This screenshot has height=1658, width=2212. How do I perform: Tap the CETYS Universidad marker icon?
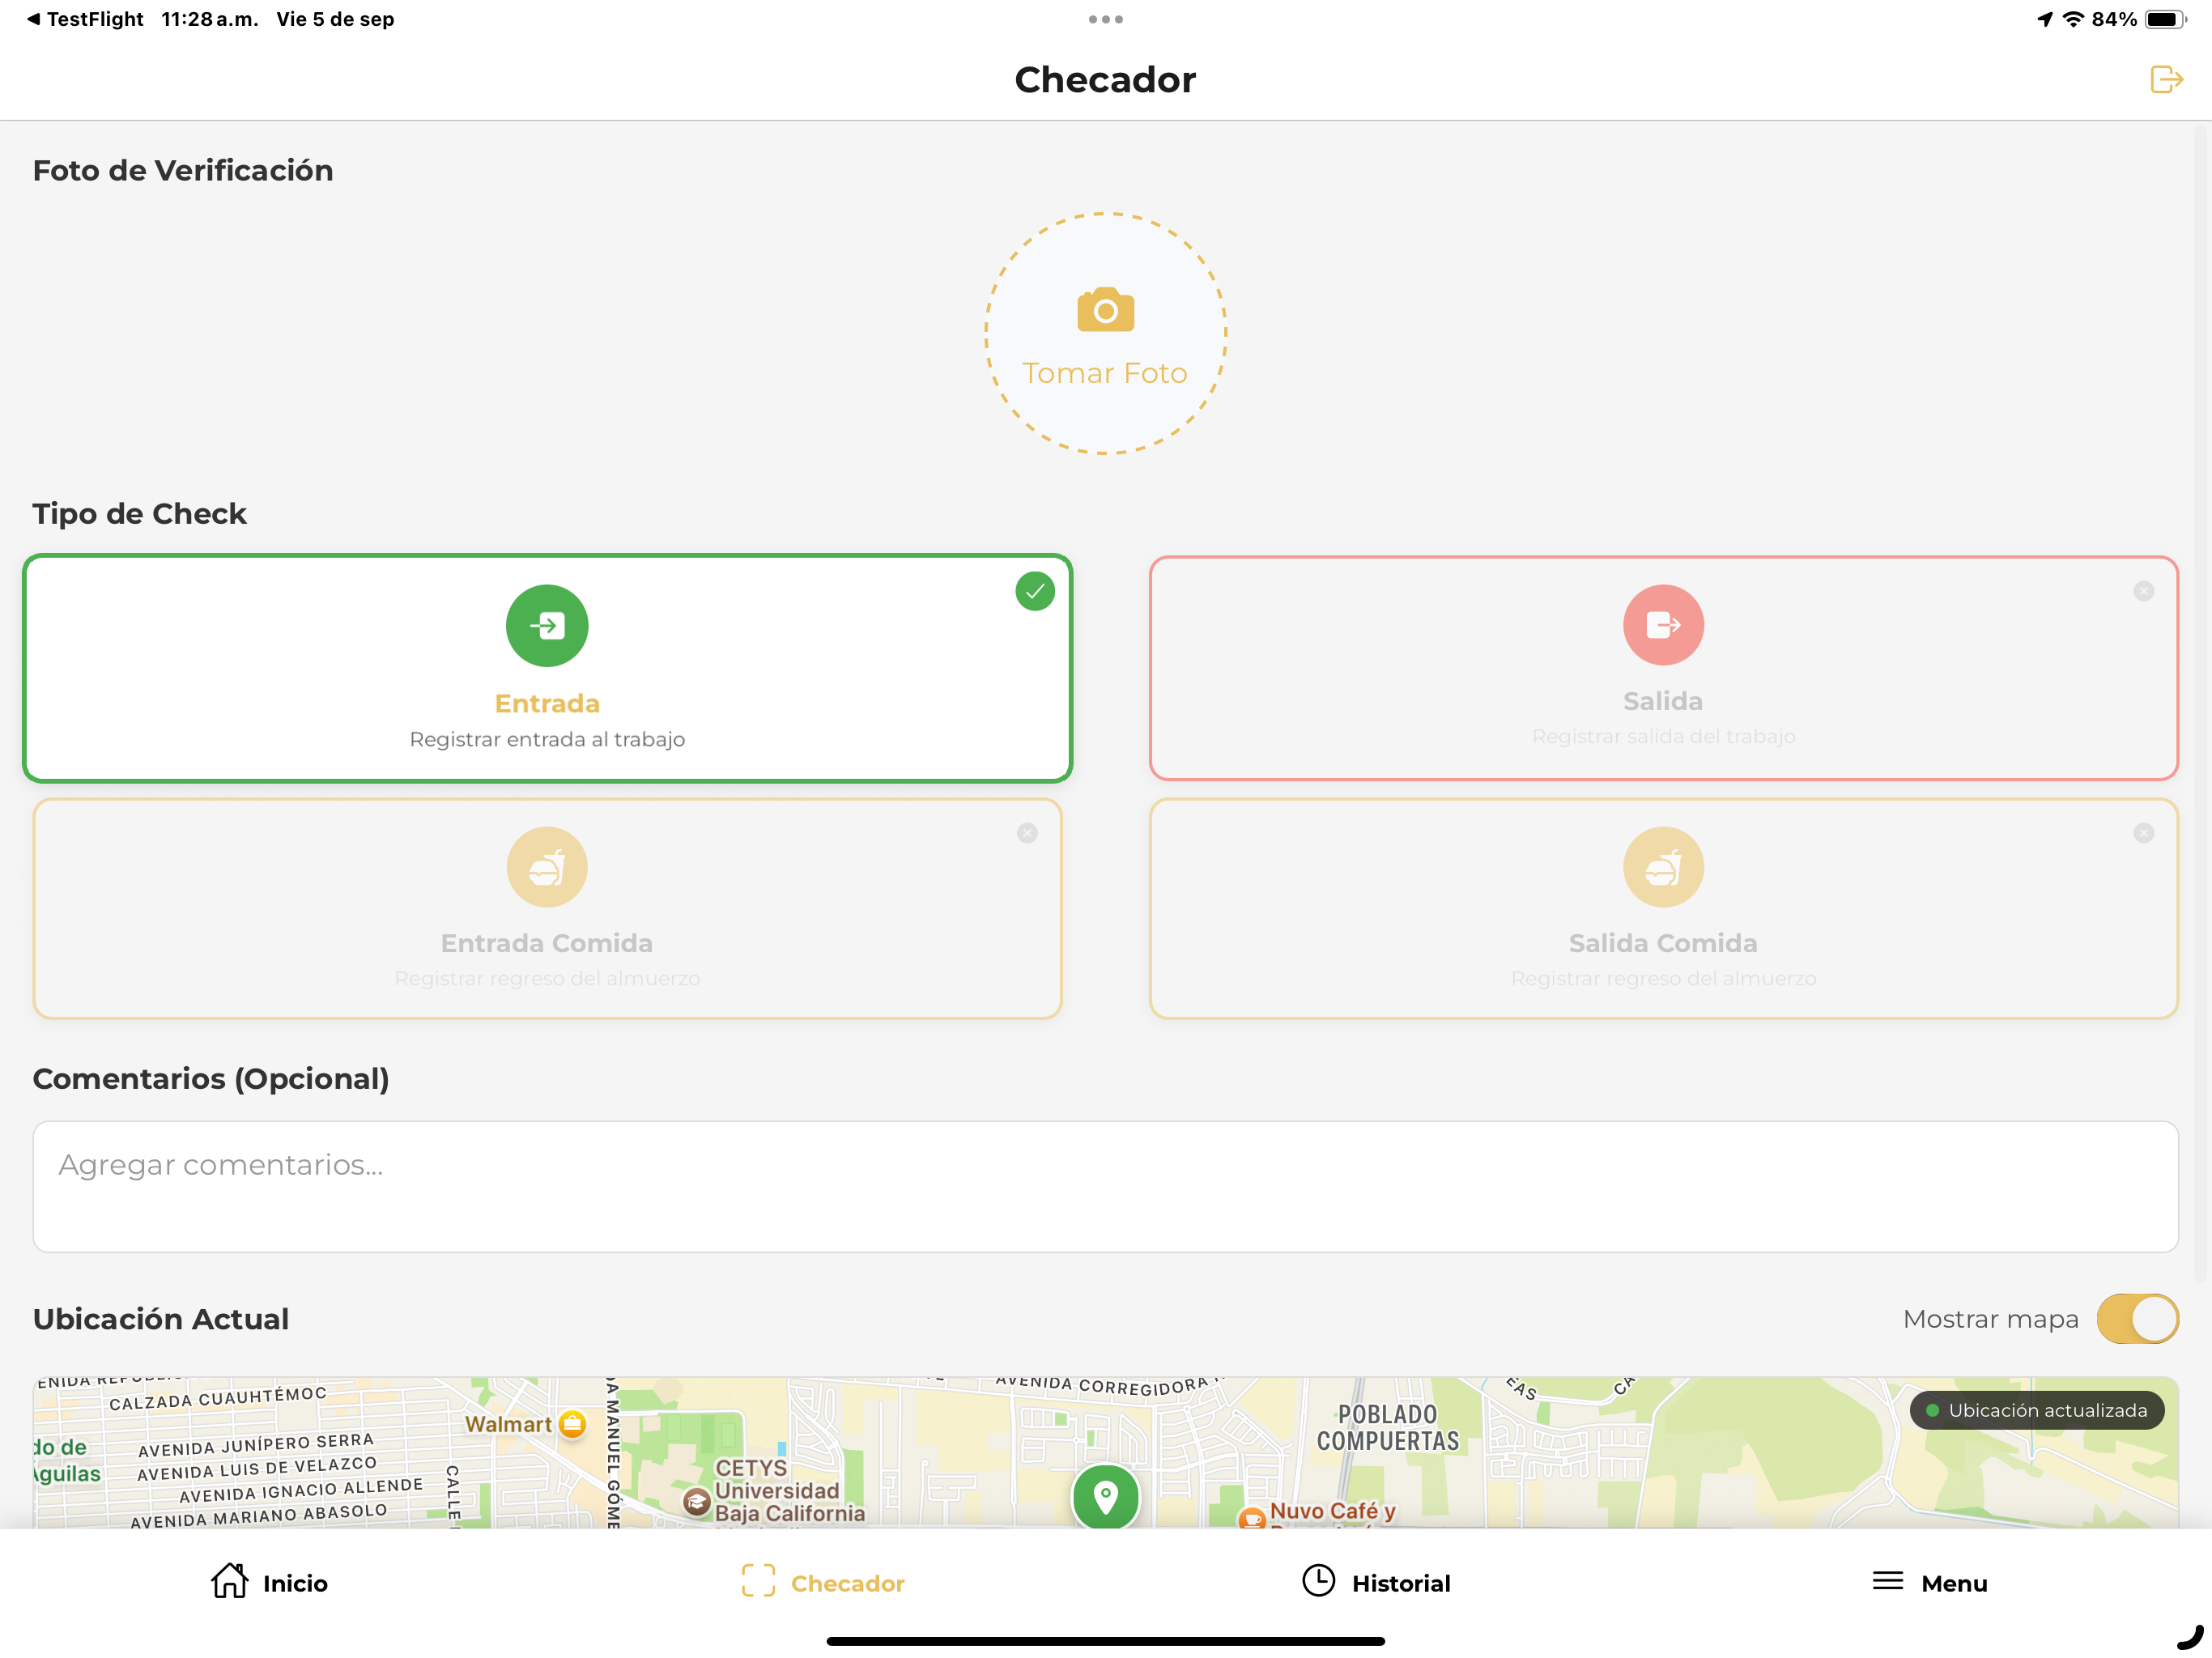[x=697, y=1501]
